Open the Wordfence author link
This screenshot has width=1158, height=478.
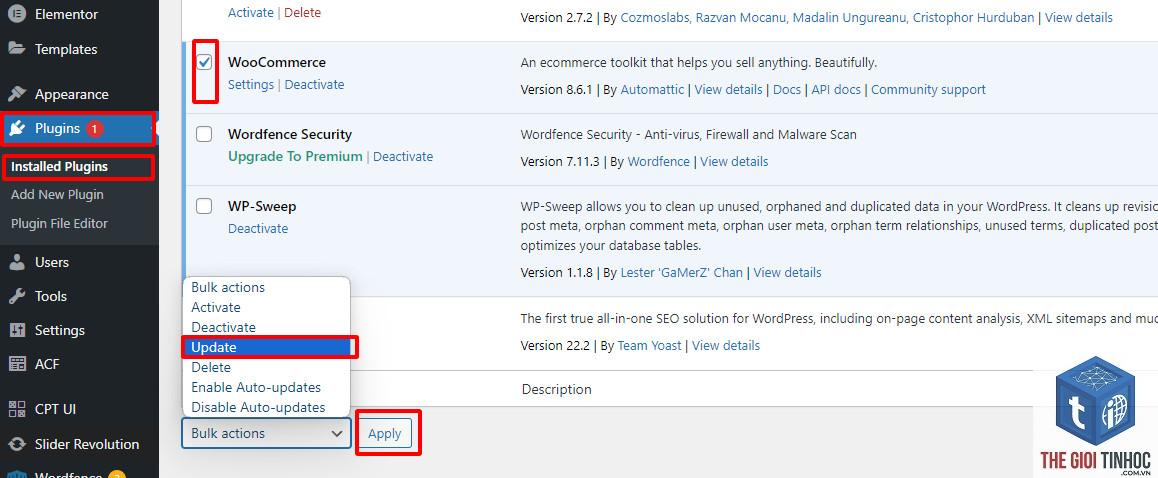pyautogui.click(x=658, y=161)
